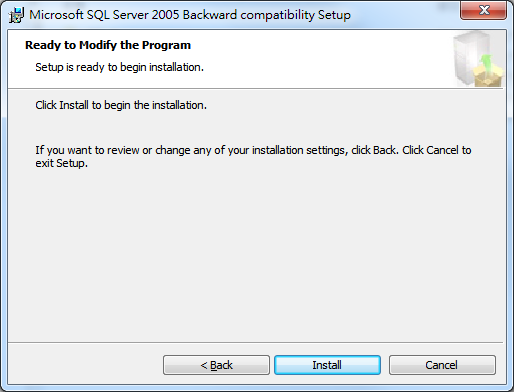Image resolution: width=514 pixels, height=392 pixels.
Task: Open the installer icon menu in title bar
Action: (x=16, y=15)
